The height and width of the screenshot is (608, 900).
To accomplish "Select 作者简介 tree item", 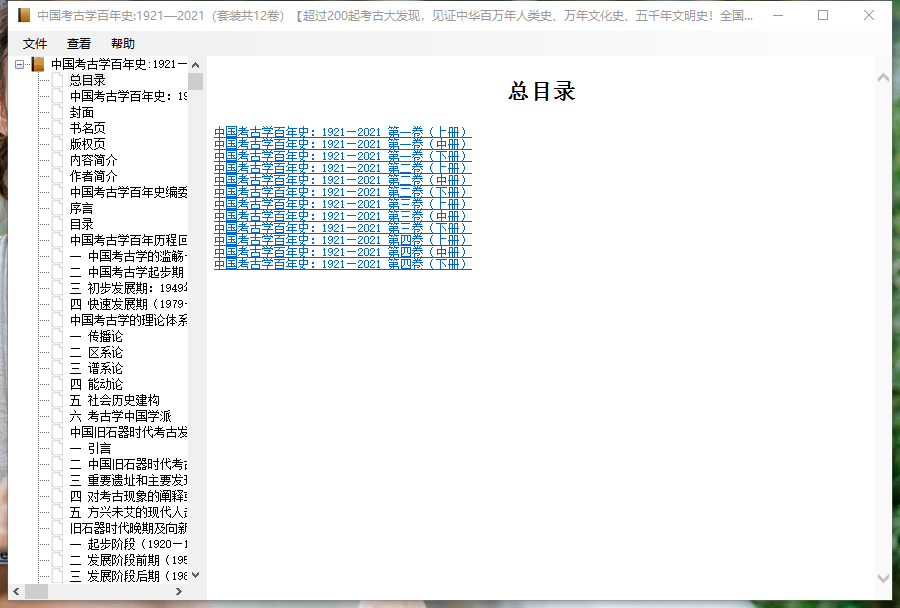I will tap(94, 176).
